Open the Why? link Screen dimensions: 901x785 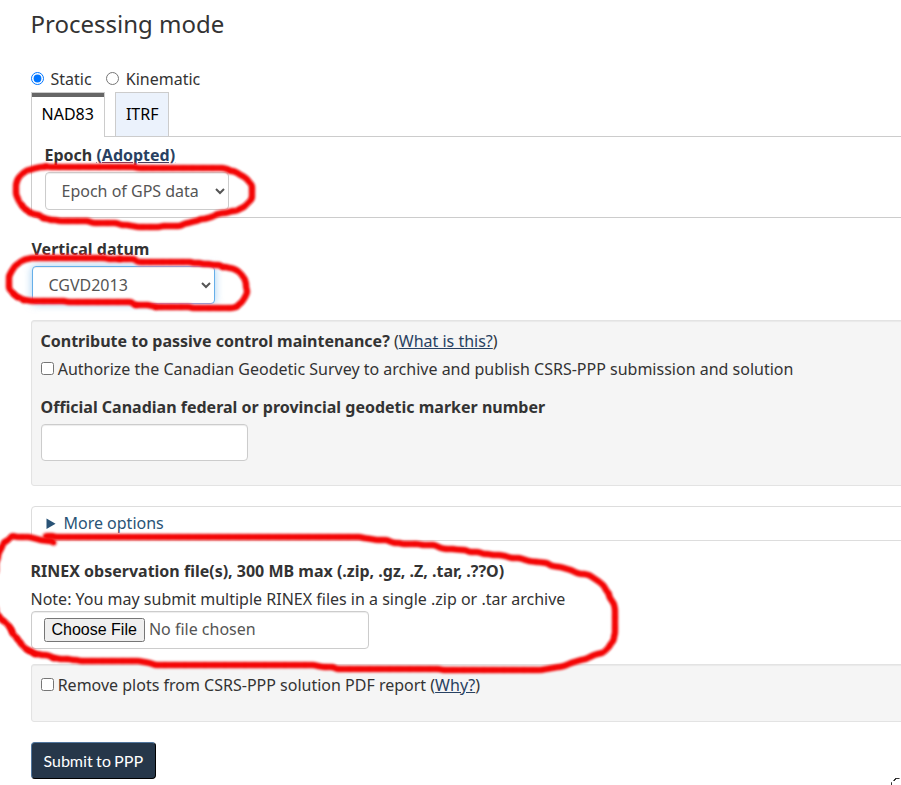pos(457,686)
